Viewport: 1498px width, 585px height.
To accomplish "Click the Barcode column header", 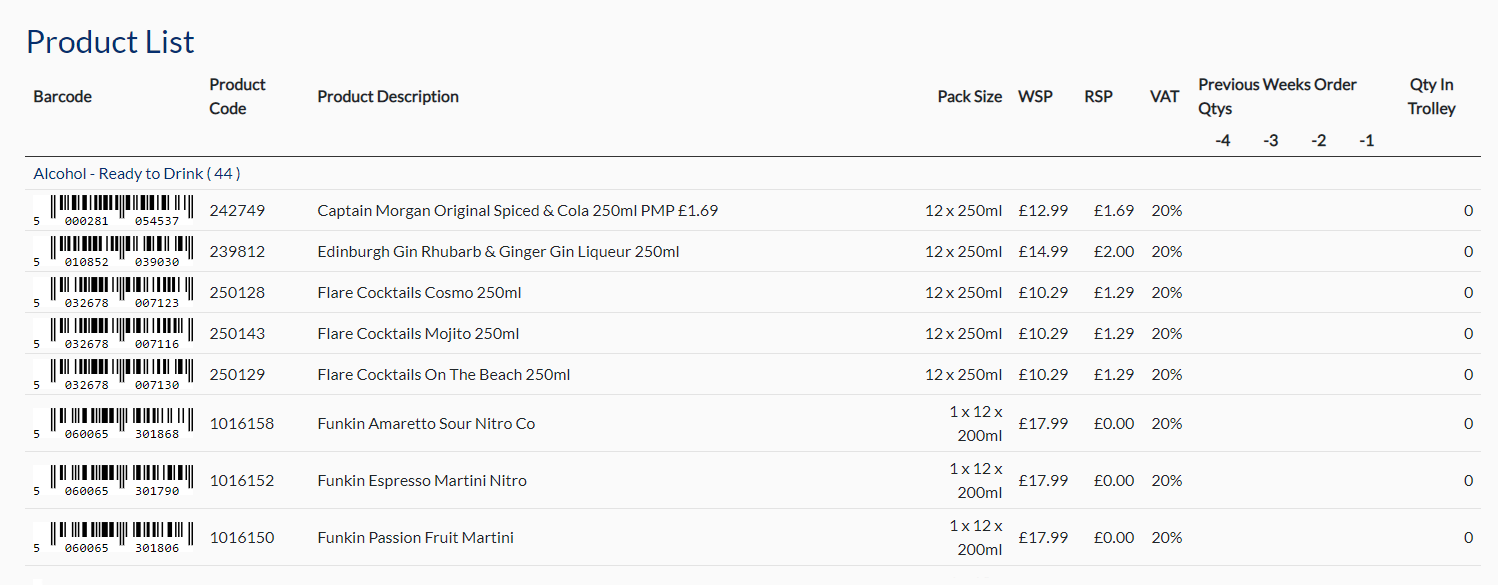I will point(62,97).
